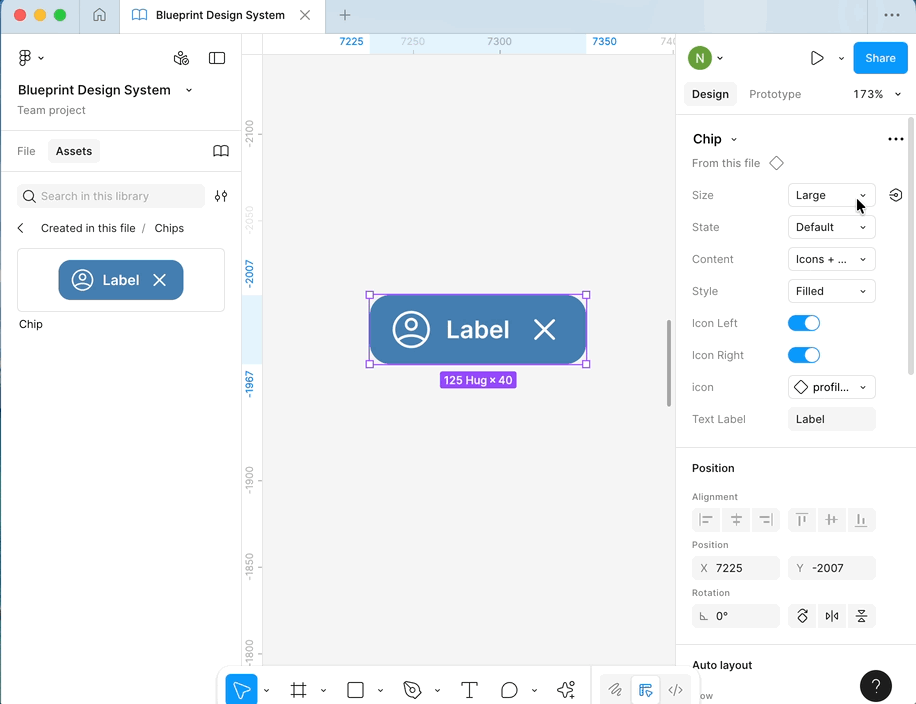
Task: Toggle the sidebar collapse icon
Action: point(217,58)
